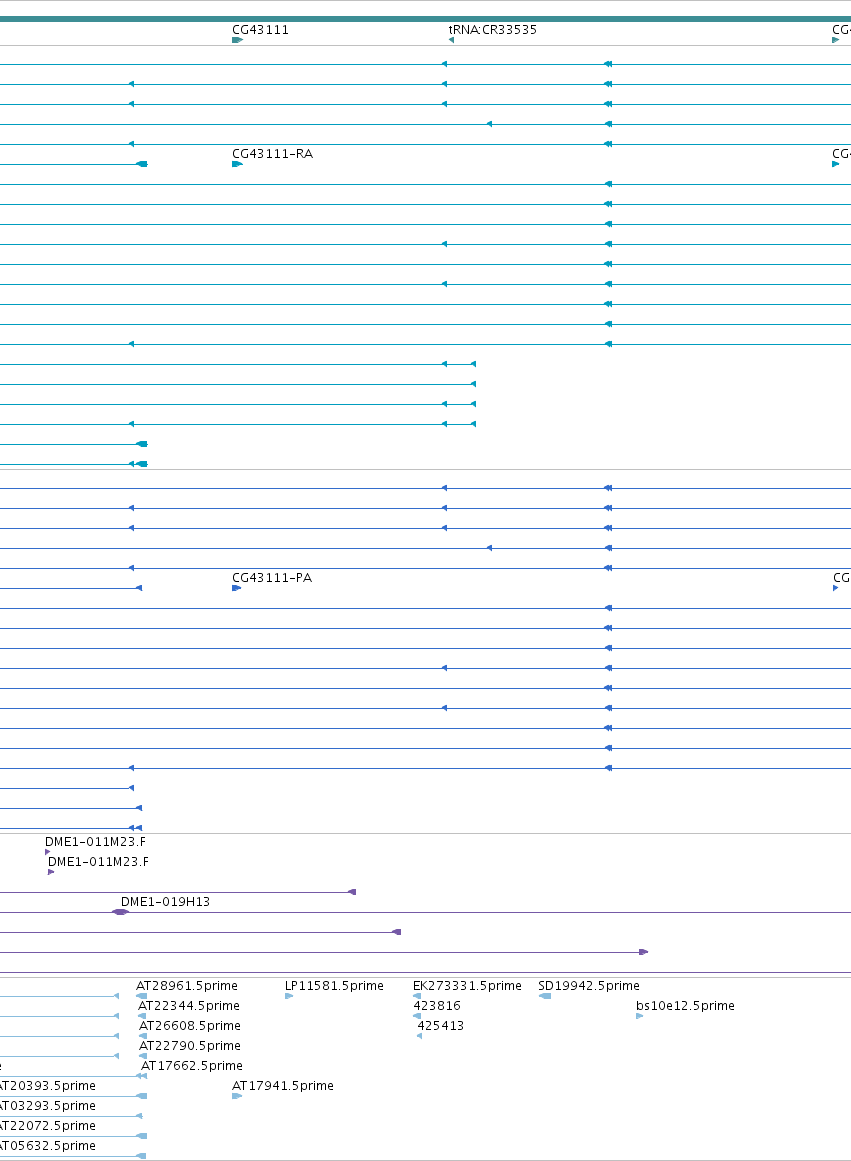Image resolution: width=851 pixels, height=1161 pixels.
Task: Click the AT05632.5prime label
Action: (x=47, y=1146)
